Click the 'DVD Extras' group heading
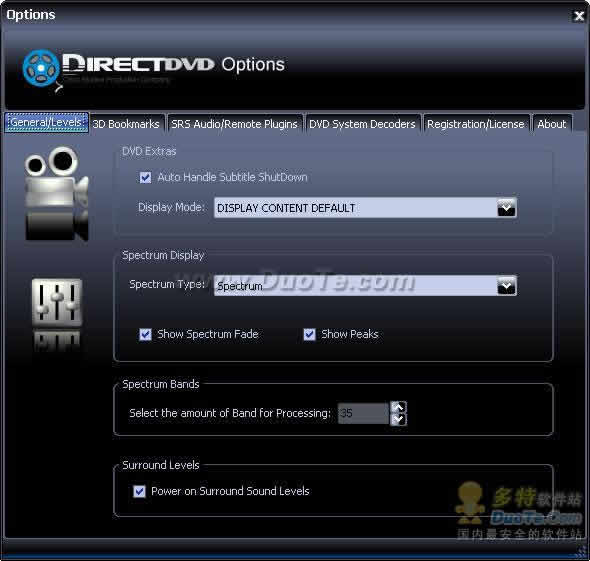 coord(149,151)
